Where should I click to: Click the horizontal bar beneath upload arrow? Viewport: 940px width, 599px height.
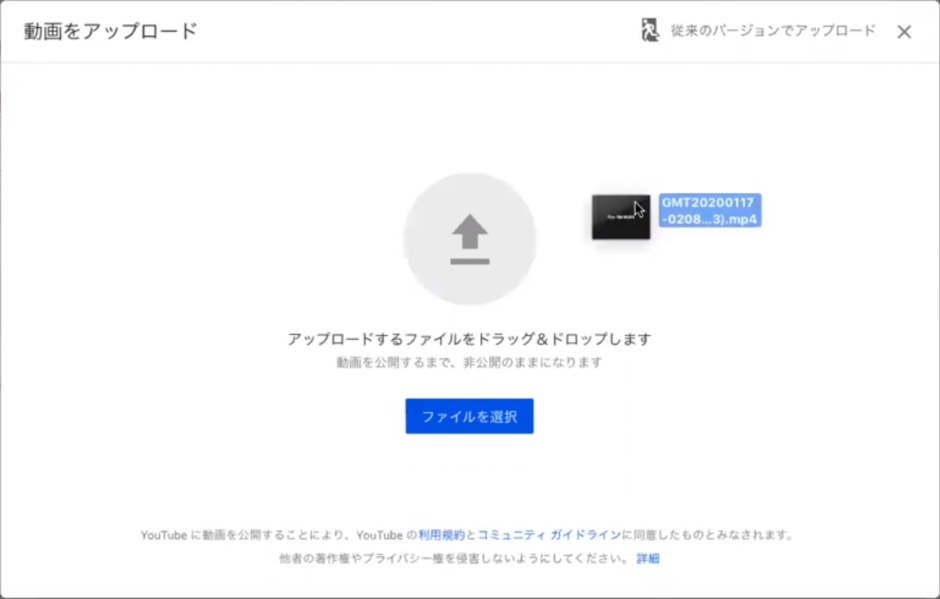(x=469, y=261)
